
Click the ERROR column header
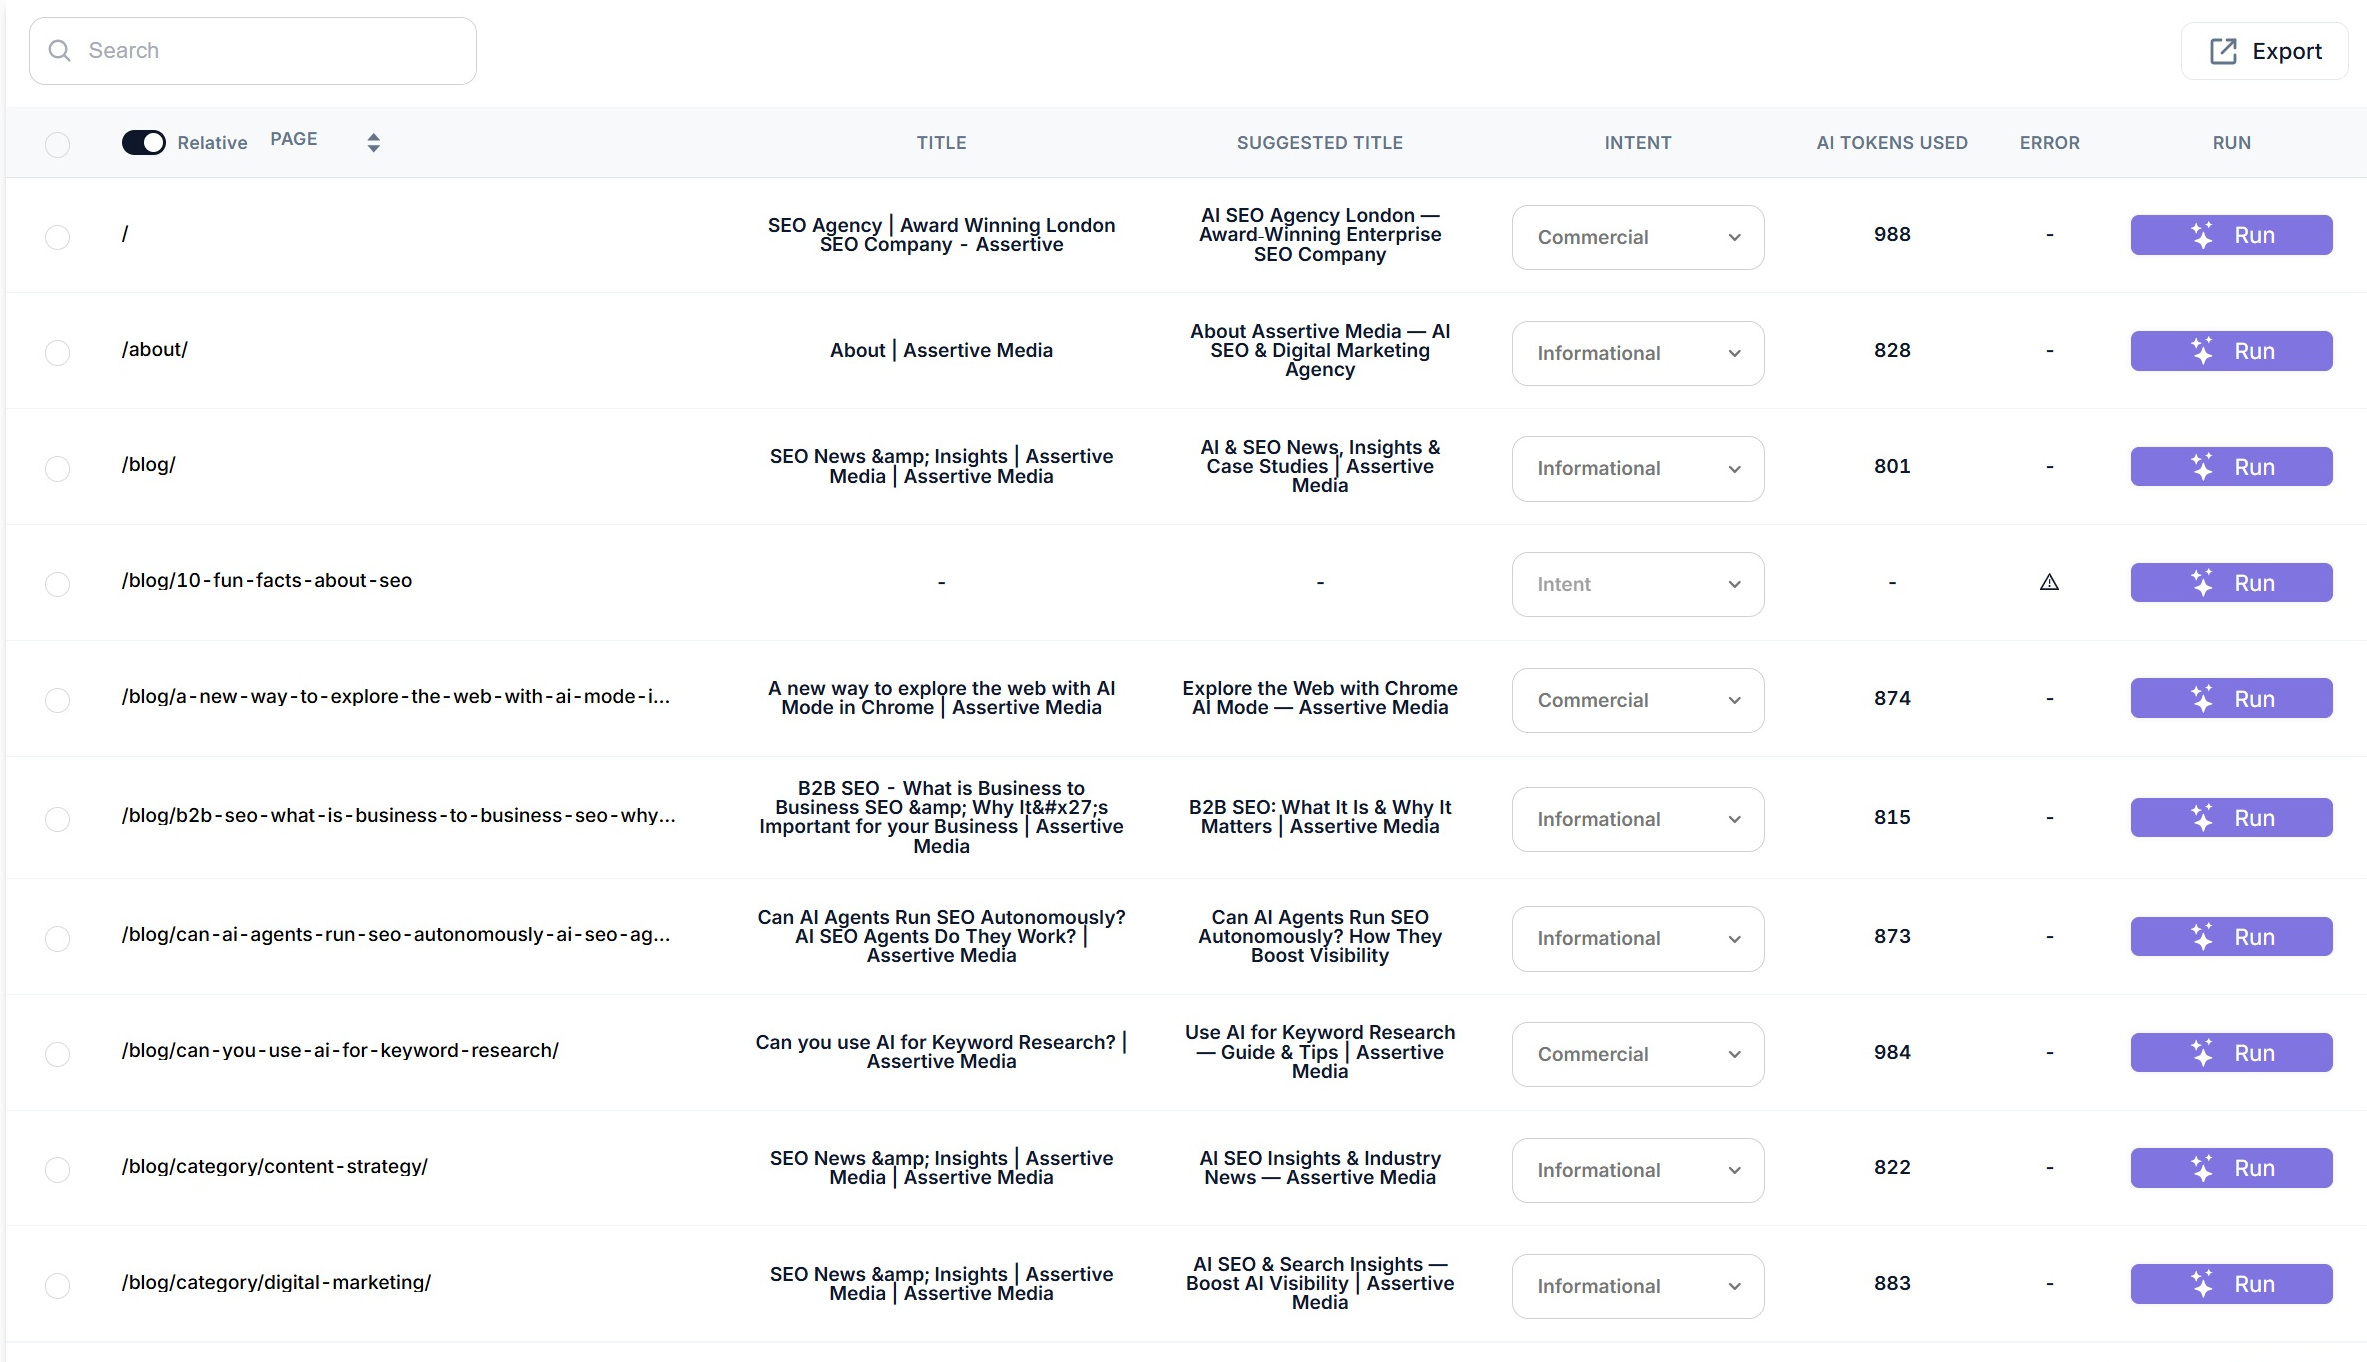[2049, 143]
